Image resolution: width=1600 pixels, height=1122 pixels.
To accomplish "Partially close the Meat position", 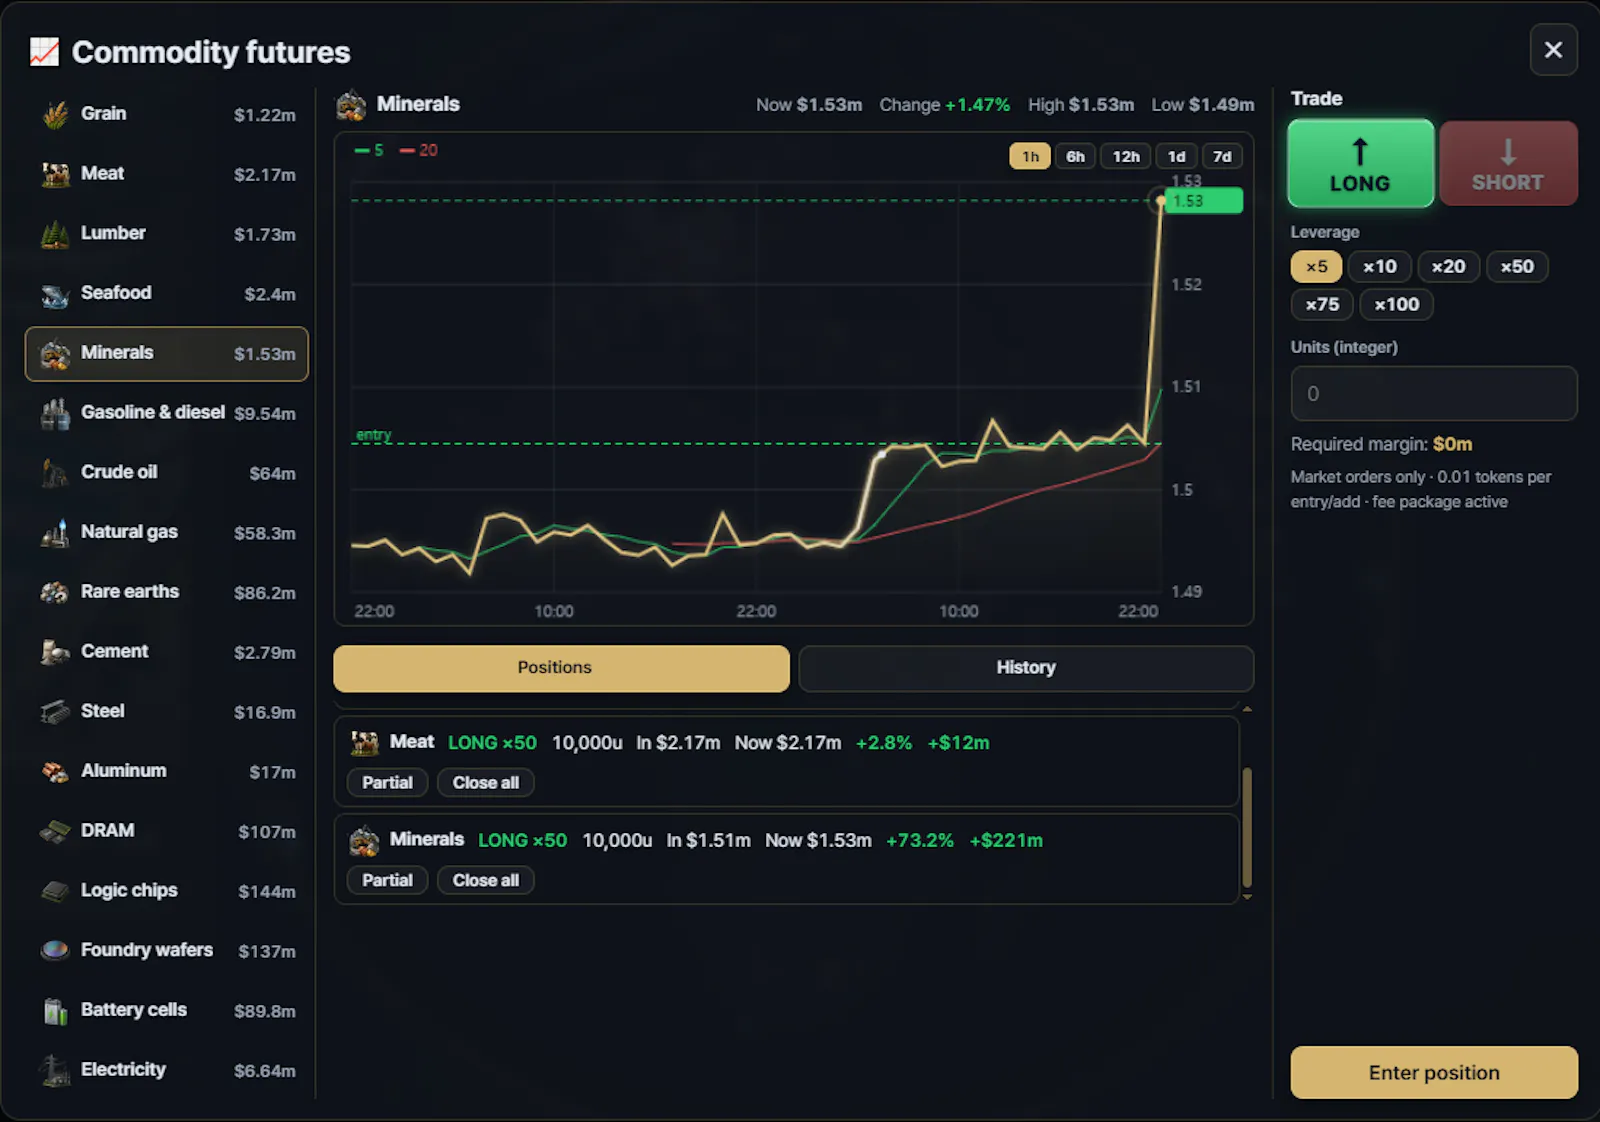I will coord(387,783).
